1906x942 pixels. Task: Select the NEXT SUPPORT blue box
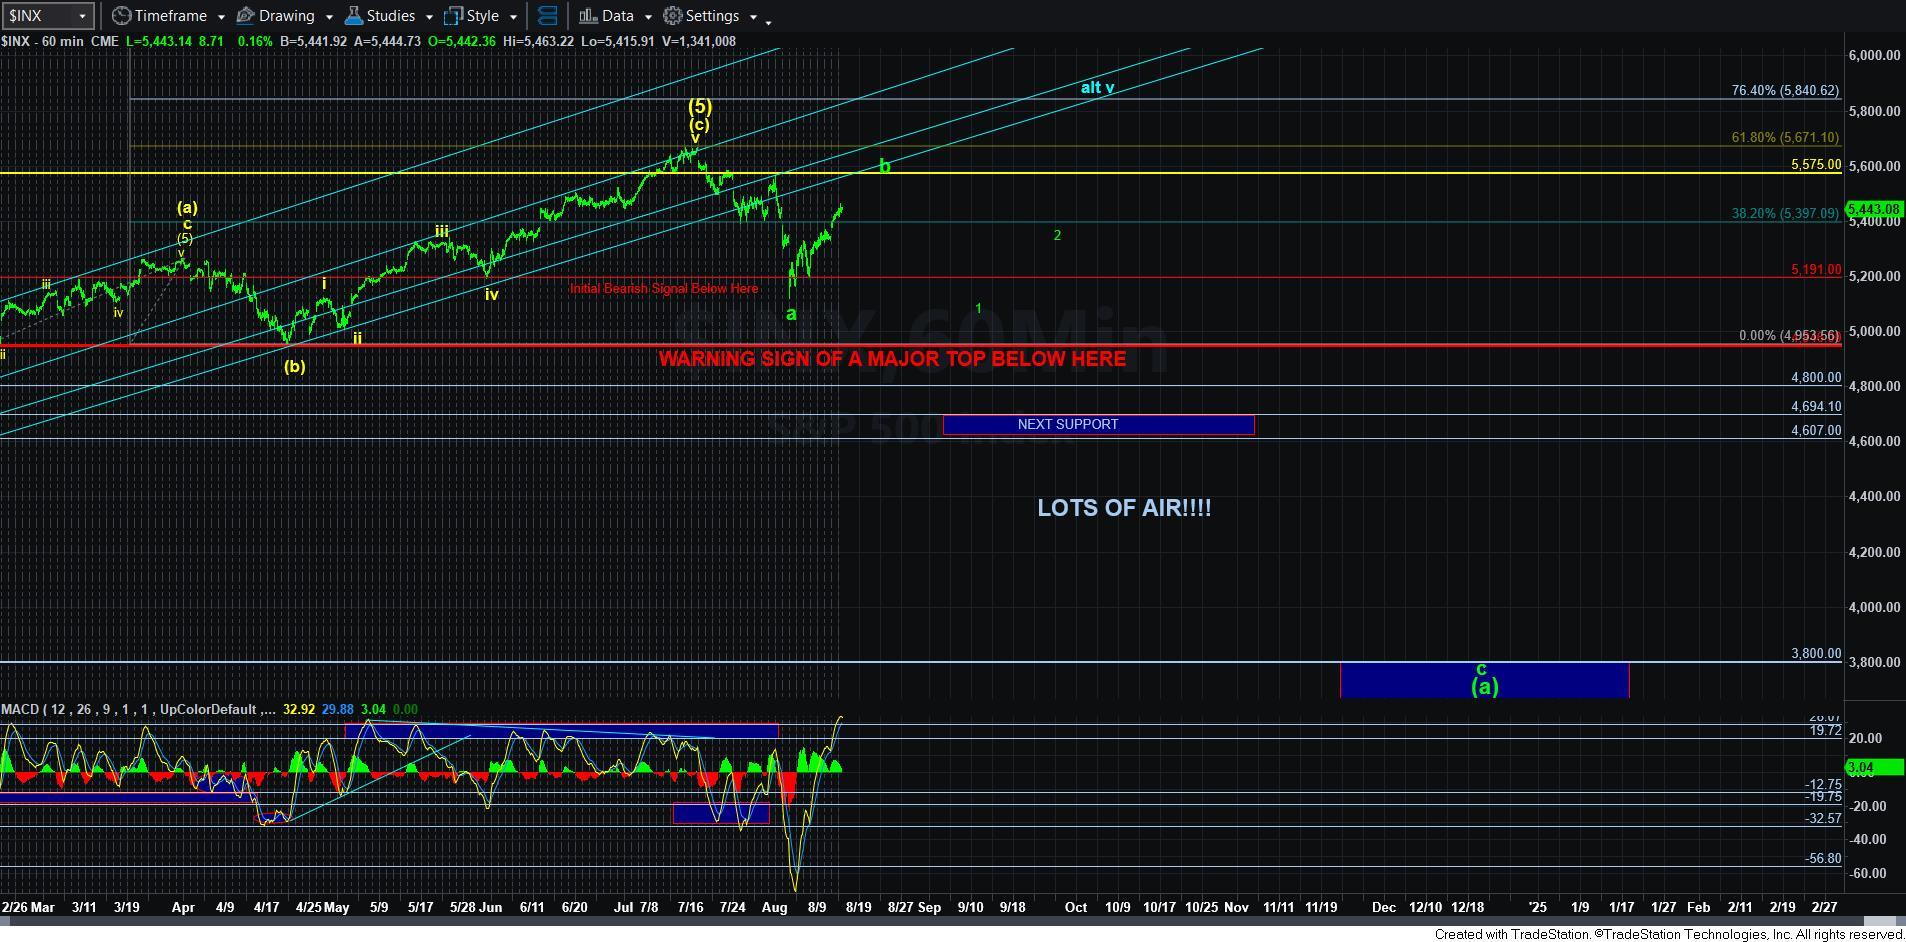click(1098, 424)
